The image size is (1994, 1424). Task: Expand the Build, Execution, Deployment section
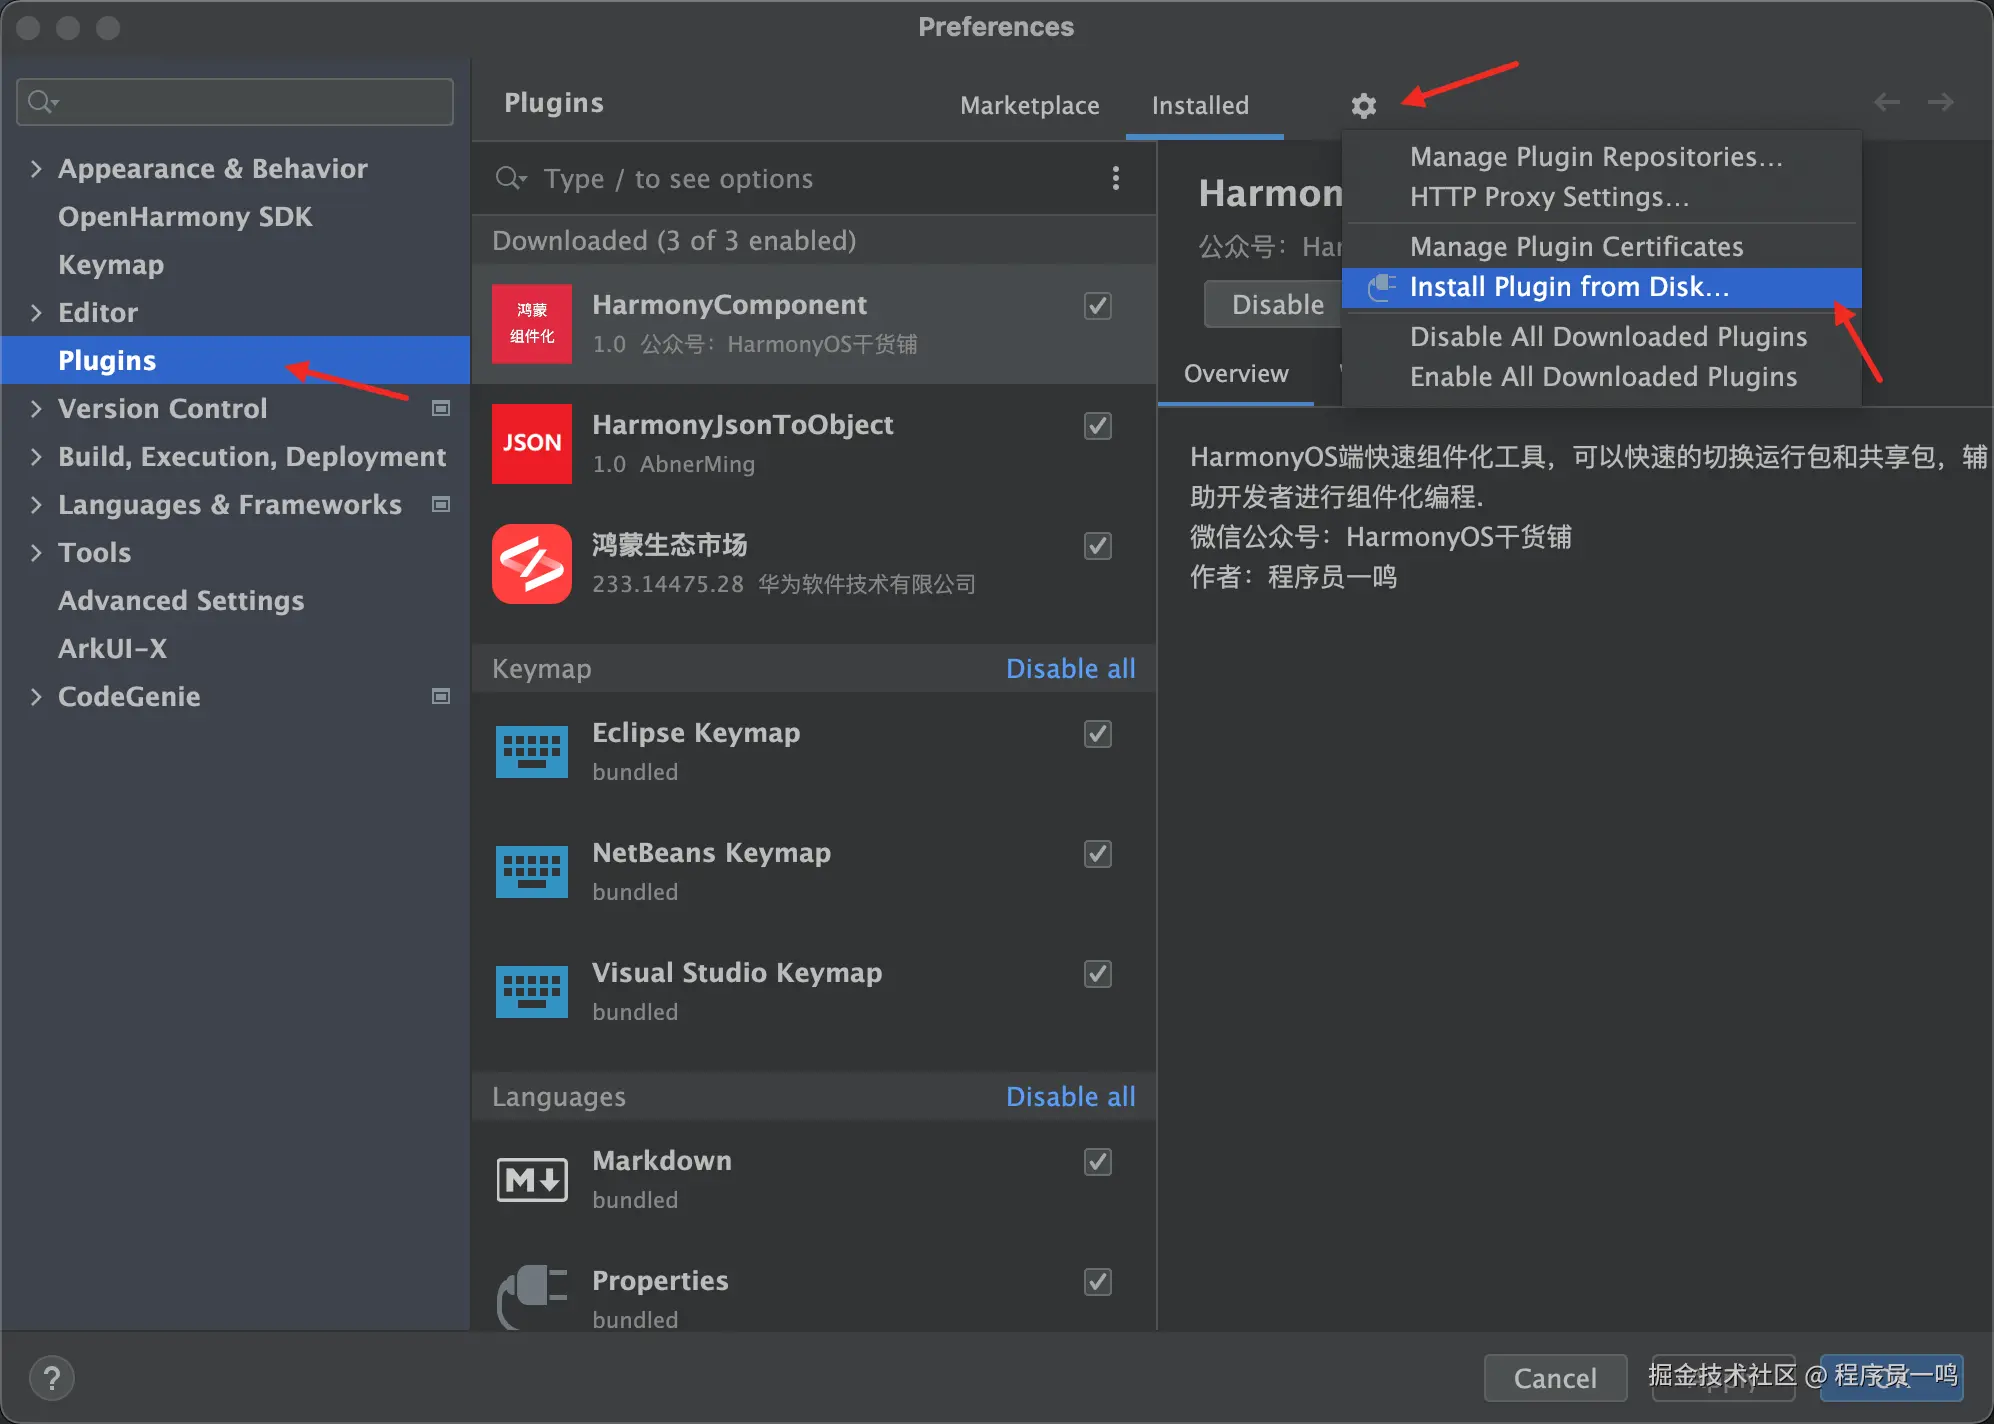click(x=36, y=456)
